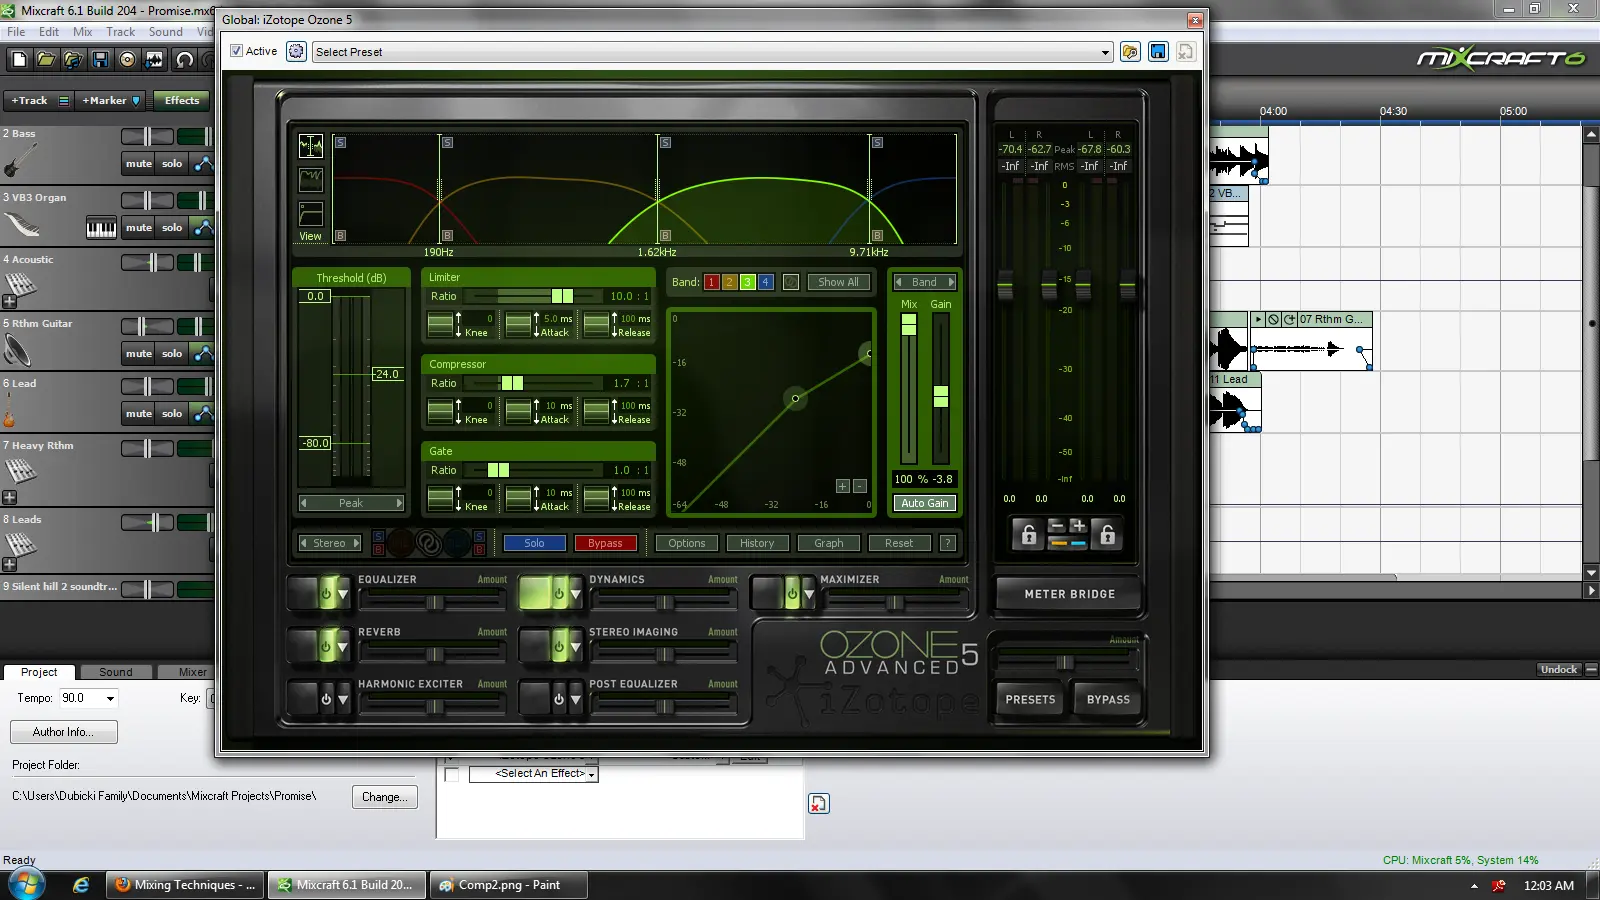Click the plugin settings gear icon beside Active

[x=296, y=51]
